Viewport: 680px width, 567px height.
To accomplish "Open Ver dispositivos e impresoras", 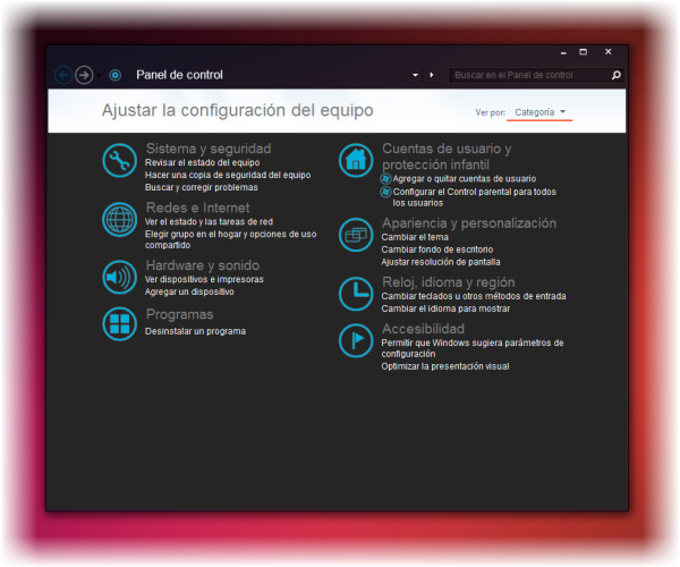I will tap(204, 279).
